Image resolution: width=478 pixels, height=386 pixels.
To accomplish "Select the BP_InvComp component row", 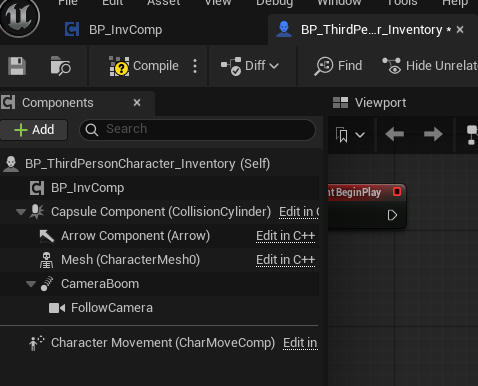I will (159, 188).
